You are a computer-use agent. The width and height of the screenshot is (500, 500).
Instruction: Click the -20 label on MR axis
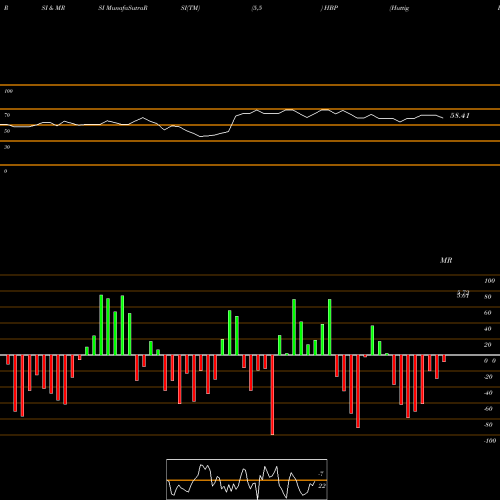coord(488,377)
